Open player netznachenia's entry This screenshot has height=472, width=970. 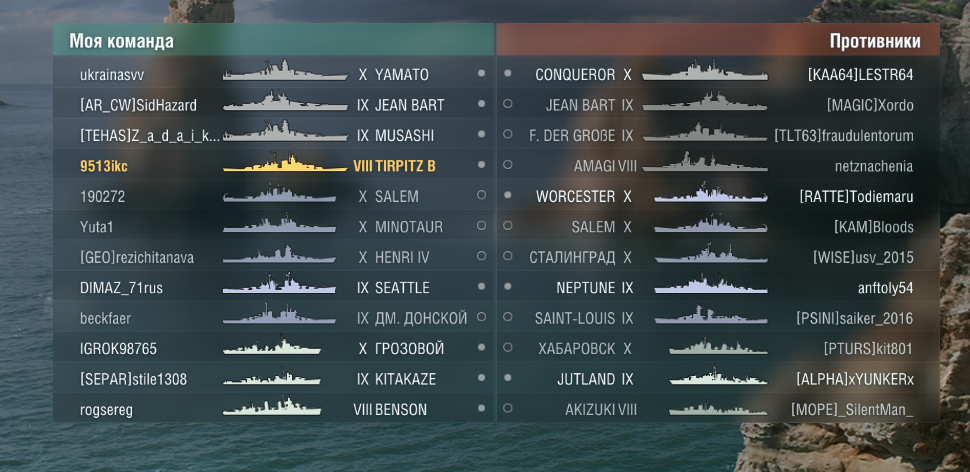(874, 166)
